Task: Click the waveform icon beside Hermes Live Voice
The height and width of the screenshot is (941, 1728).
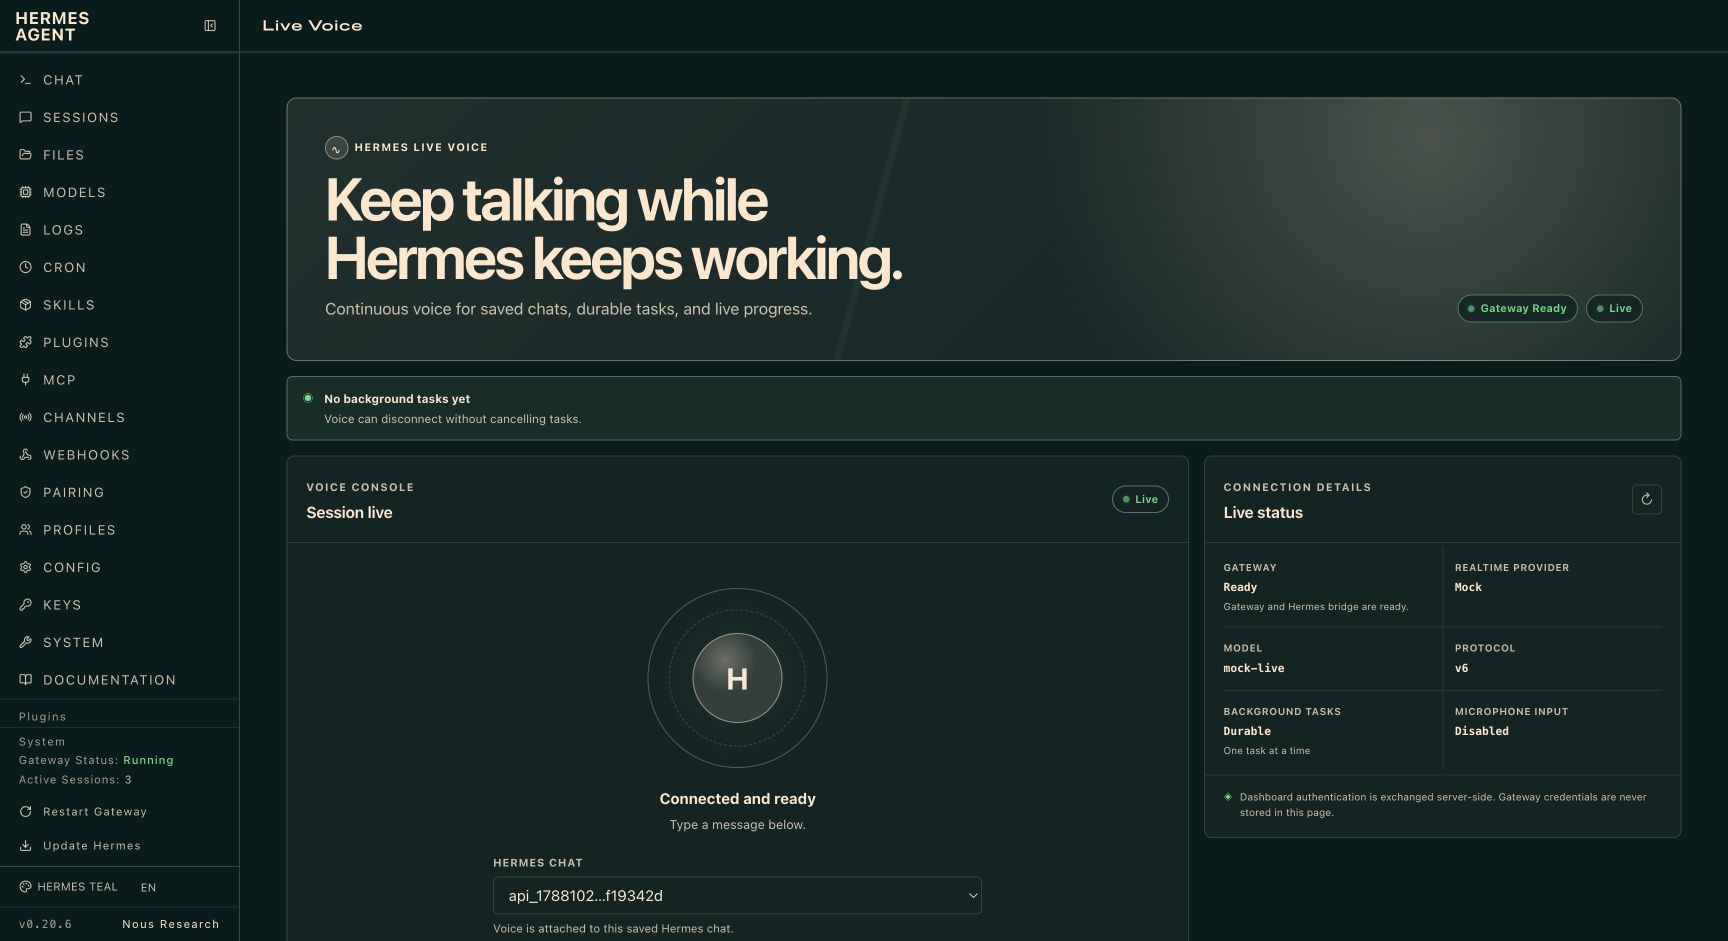Action: (x=336, y=148)
